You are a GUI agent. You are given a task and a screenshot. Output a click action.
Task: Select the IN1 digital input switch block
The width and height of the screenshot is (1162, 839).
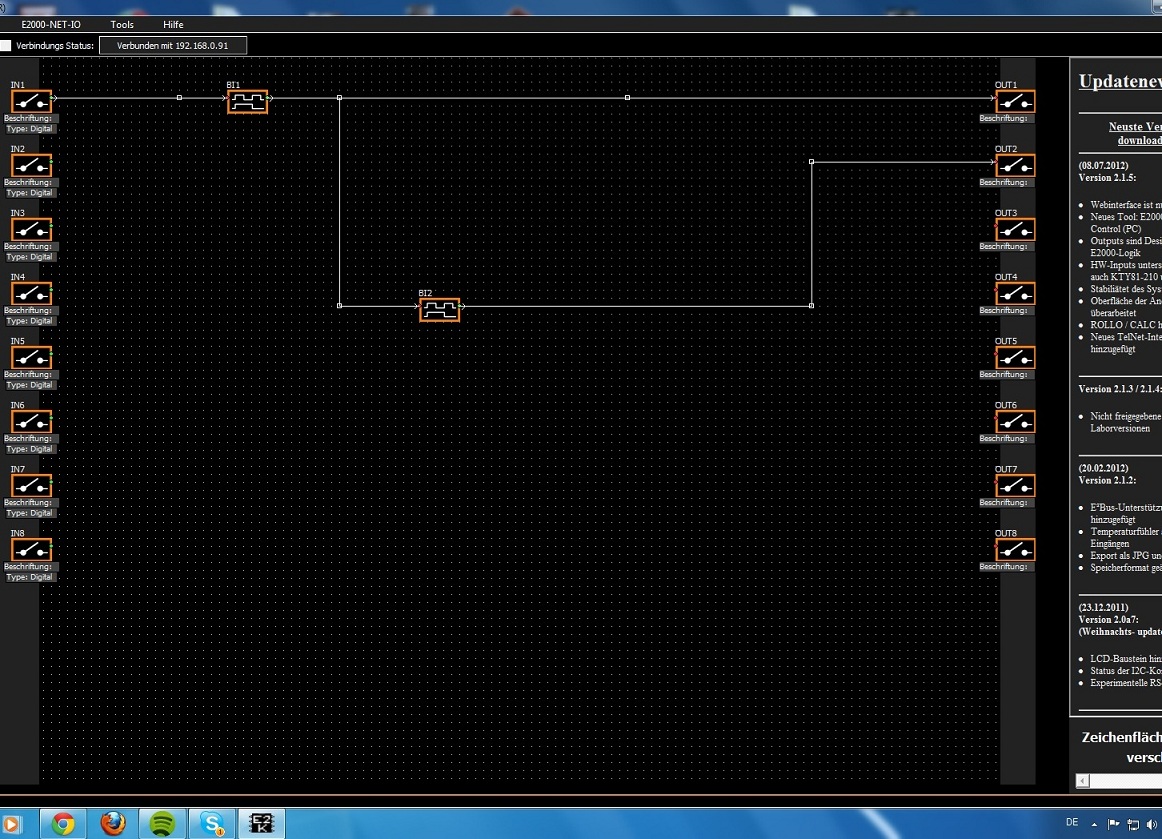click(x=31, y=101)
